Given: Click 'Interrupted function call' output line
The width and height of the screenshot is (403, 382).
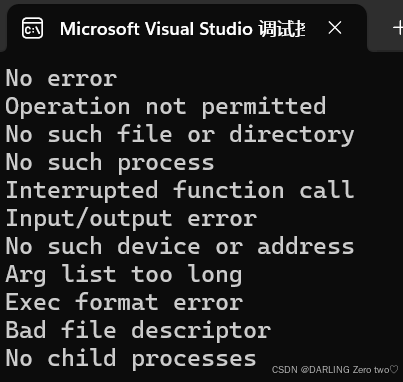Looking at the screenshot, I should (x=180, y=190).
